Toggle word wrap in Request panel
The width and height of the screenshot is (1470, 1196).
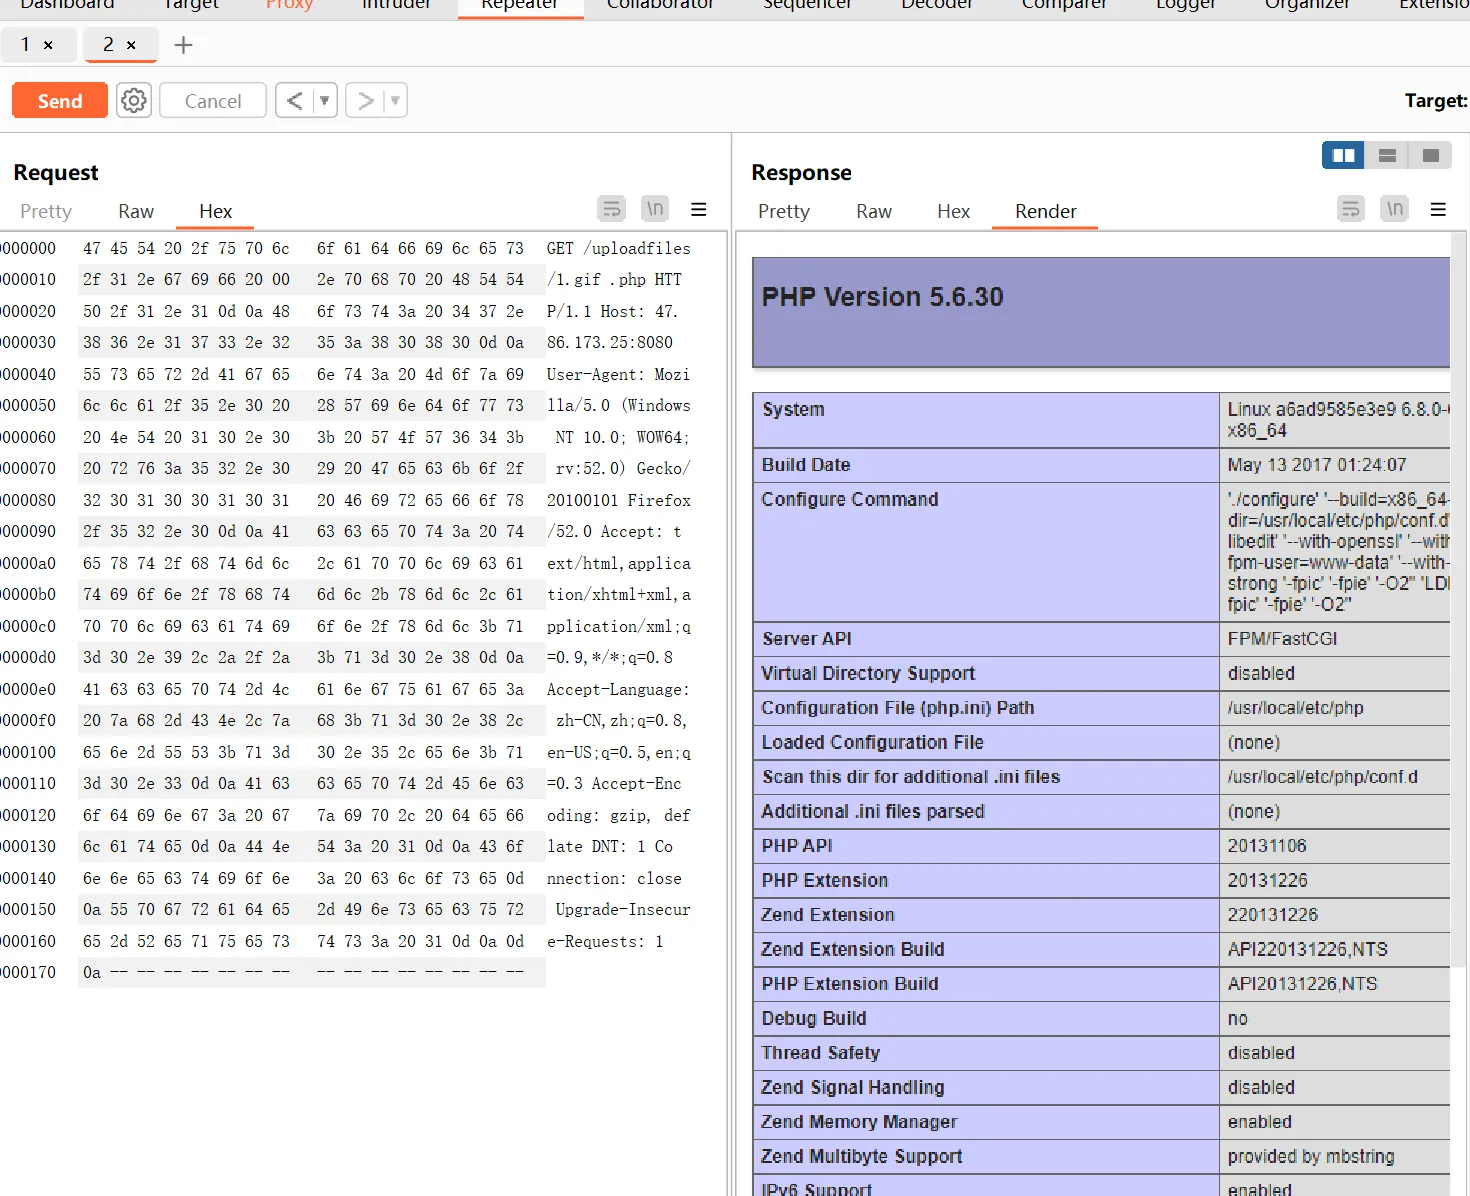coord(611,209)
